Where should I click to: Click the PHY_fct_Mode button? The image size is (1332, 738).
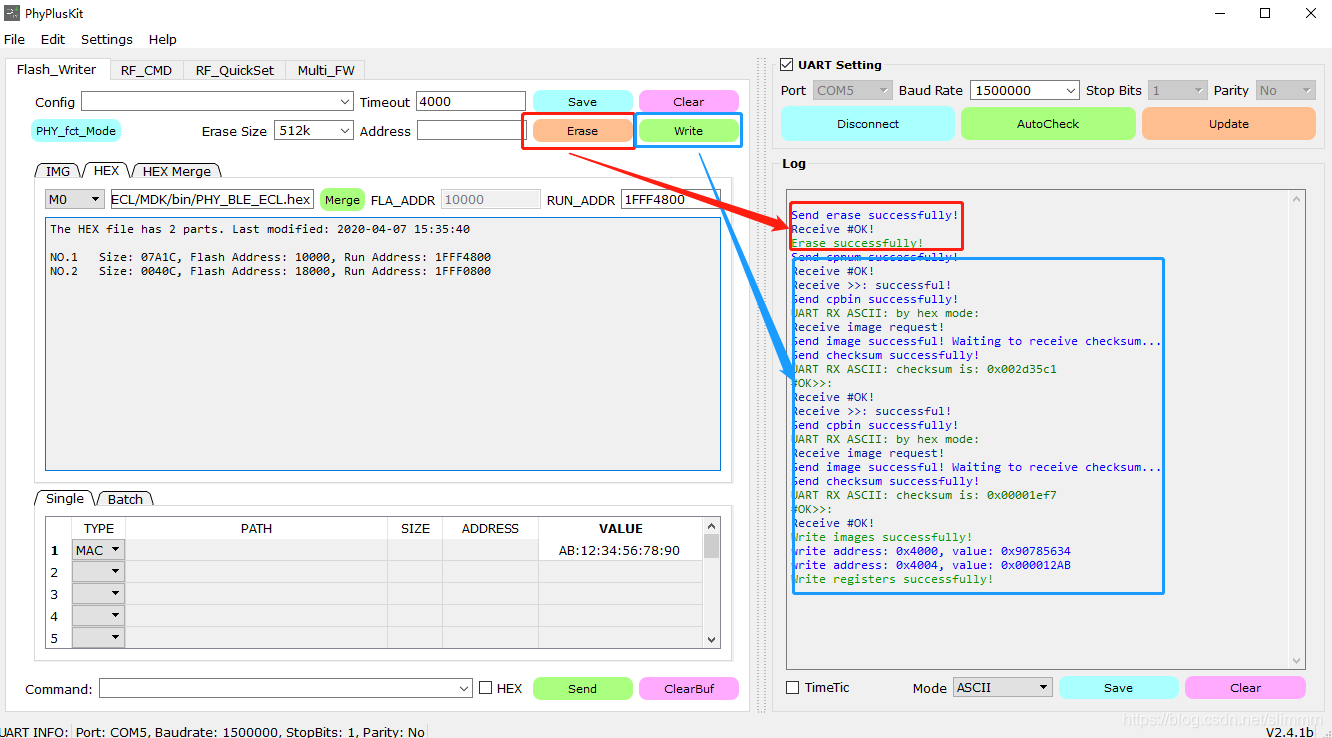coord(76,131)
